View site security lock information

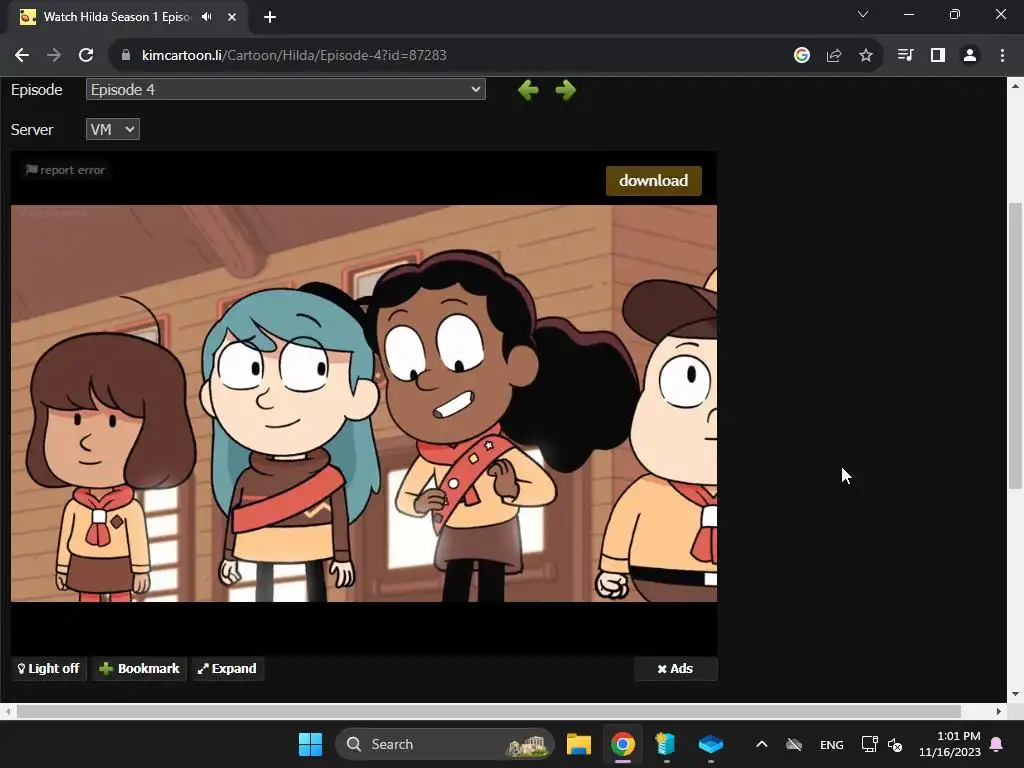[126, 56]
